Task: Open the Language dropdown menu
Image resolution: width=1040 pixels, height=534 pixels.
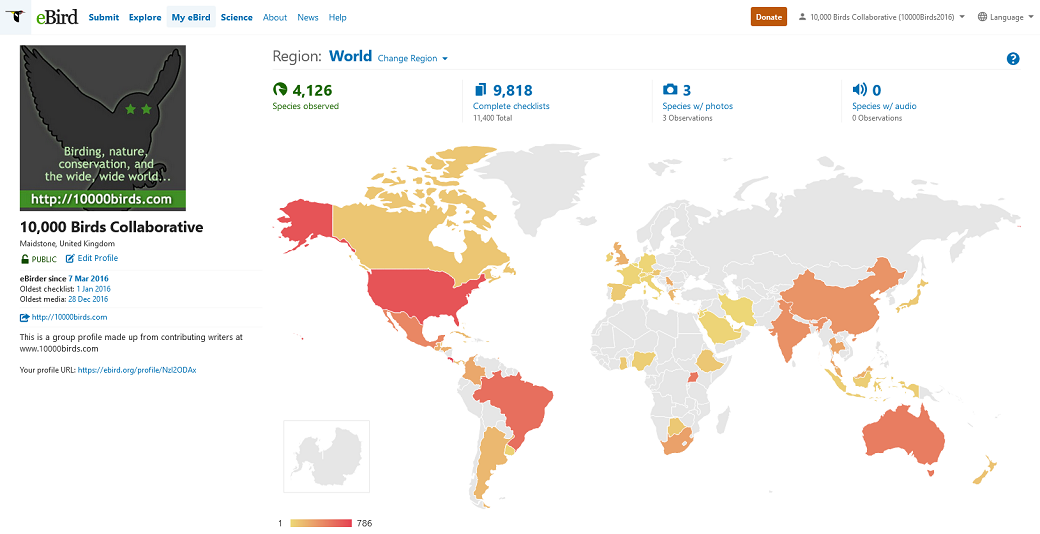Action: (x=1004, y=17)
